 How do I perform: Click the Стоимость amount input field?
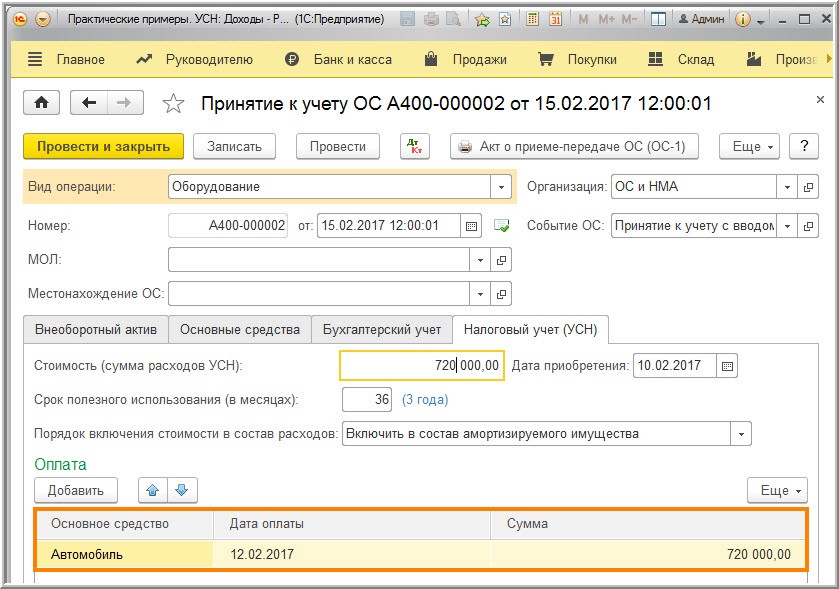(x=421, y=366)
